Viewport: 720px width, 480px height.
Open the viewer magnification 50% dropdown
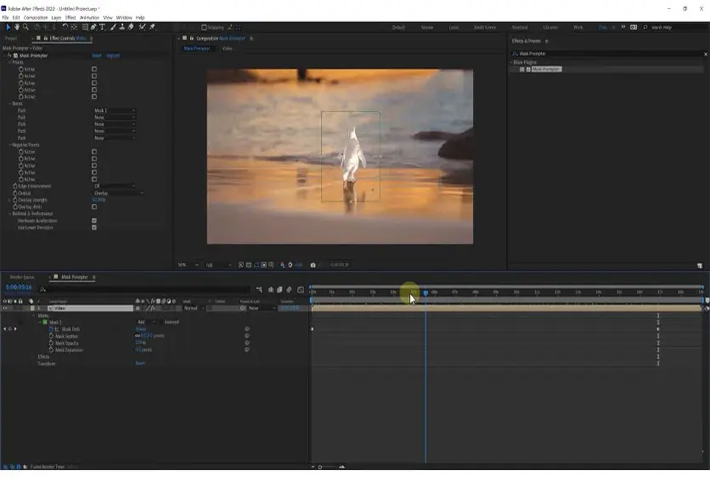pos(188,265)
